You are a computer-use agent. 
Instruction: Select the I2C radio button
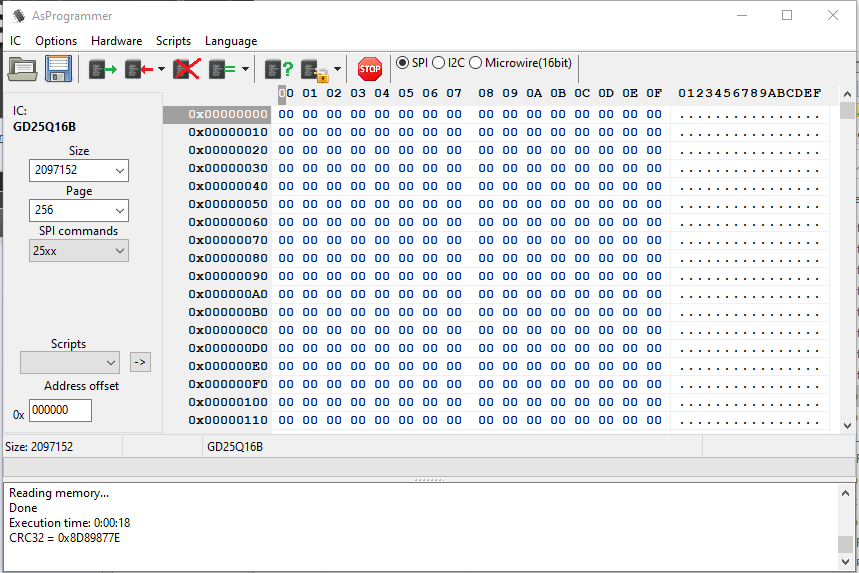[439, 63]
